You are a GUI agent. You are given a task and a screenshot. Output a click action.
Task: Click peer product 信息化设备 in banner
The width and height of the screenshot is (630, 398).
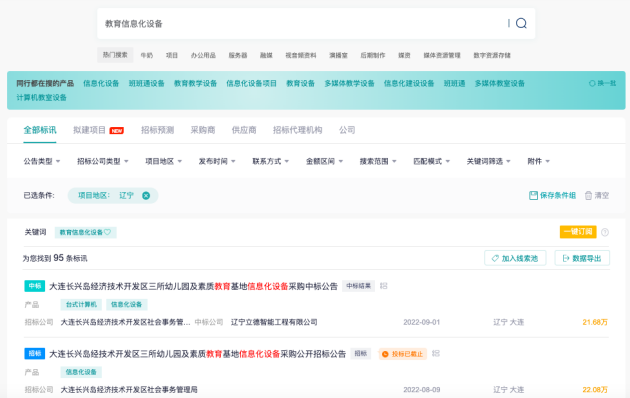pos(101,84)
